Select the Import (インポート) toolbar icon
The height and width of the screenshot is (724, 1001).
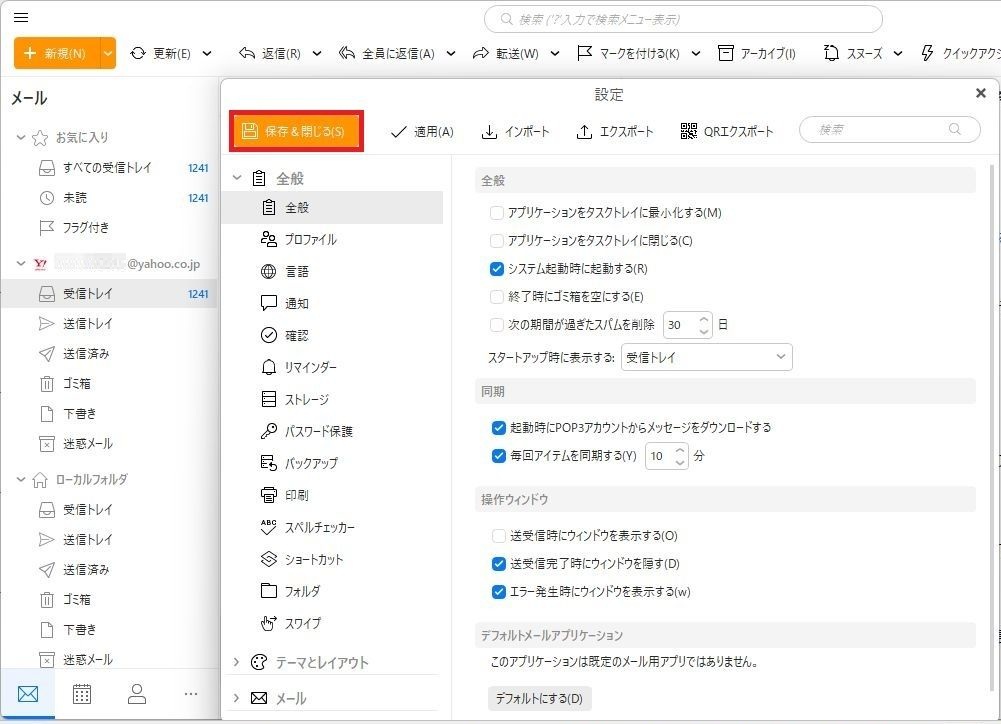490,132
